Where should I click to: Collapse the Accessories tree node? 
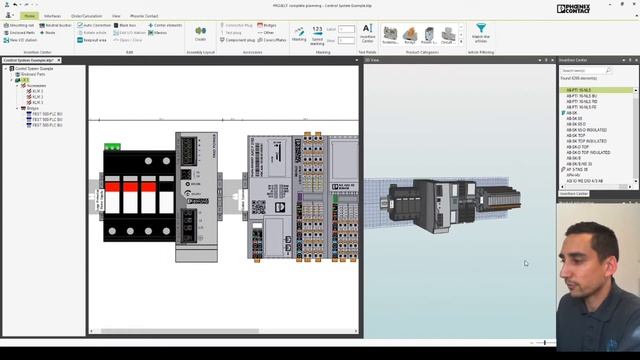tap(17, 86)
